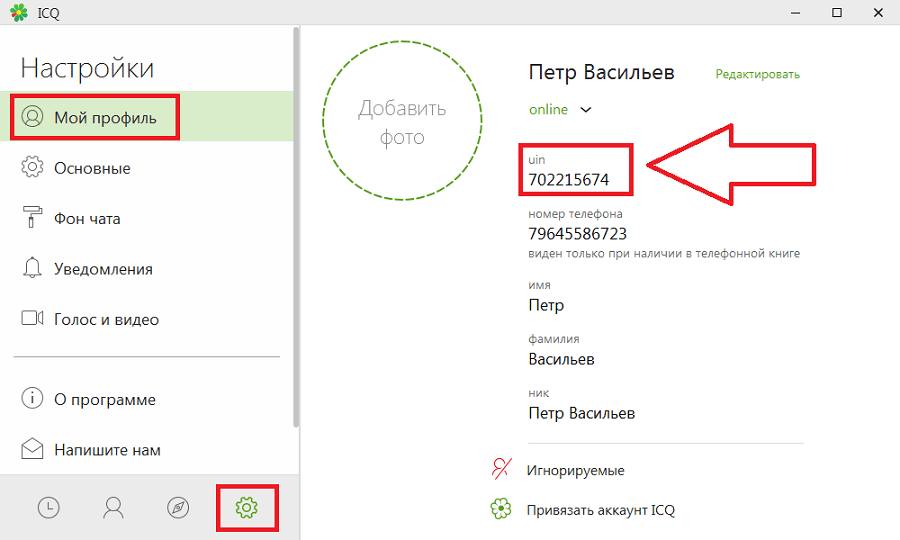900x540 pixels.
Task: Open the settings gear tab at the bottom
Action: coord(247,507)
